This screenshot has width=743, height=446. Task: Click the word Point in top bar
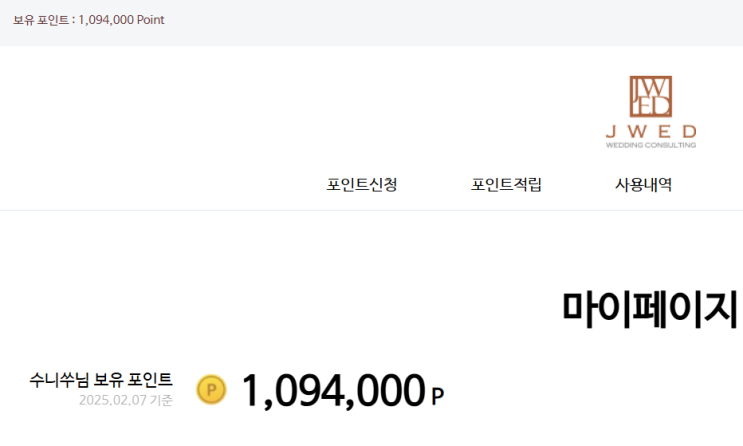click(149, 20)
